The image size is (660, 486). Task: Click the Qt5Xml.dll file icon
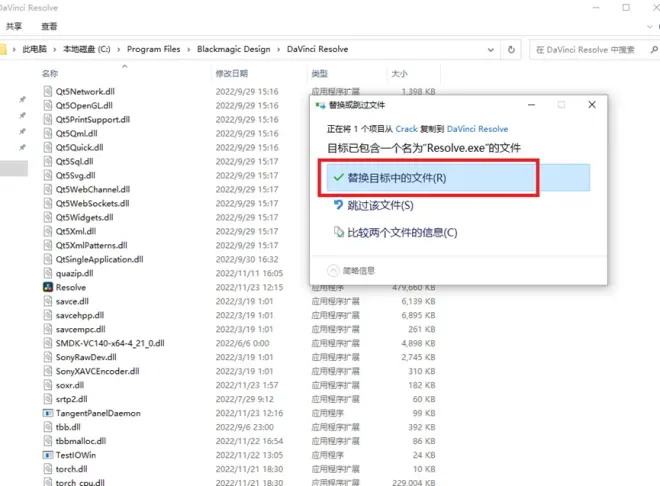(x=48, y=231)
